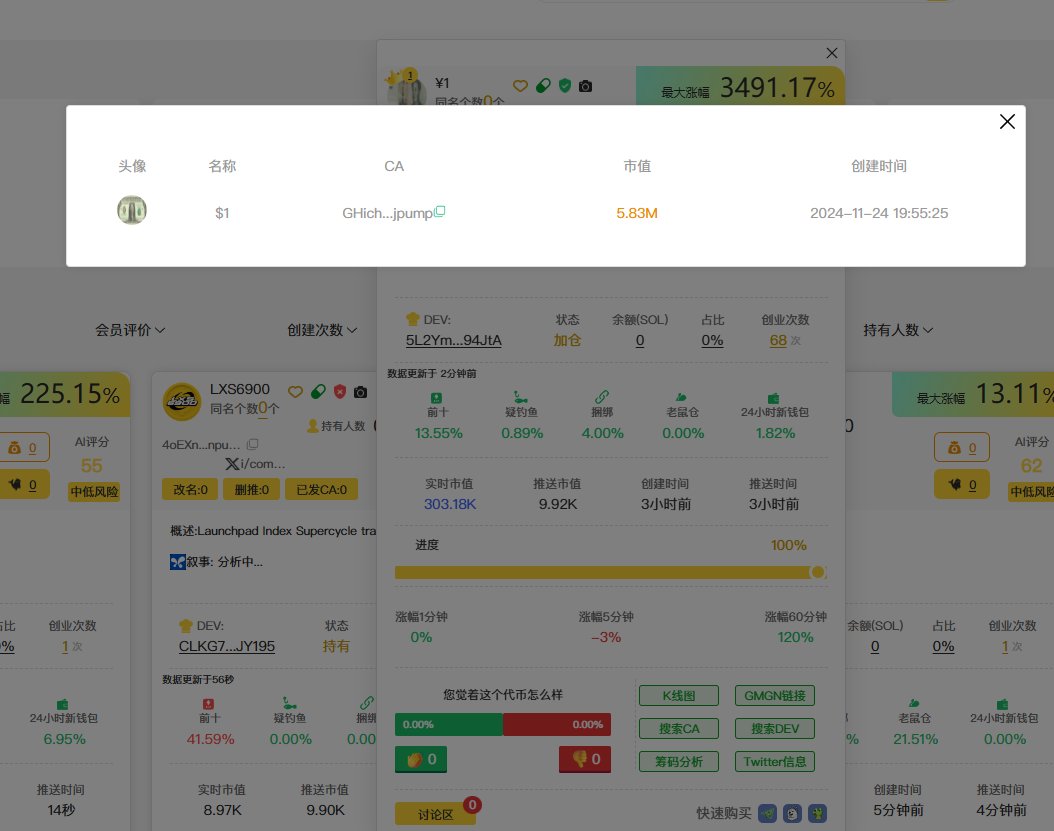The image size is (1054, 831).
Task: Expand the 会员评价 sort dropdown
Action: pyautogui.click(x=130, y=330)
